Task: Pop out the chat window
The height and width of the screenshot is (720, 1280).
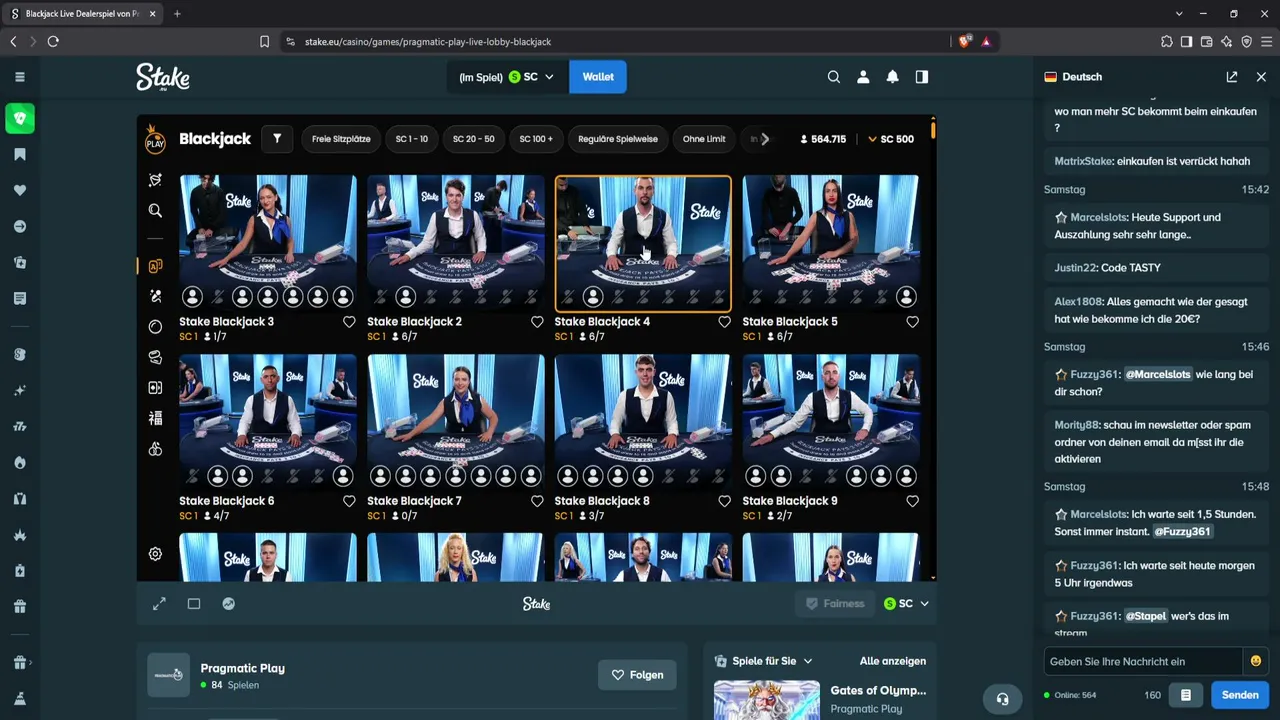Action: [x=1232, y=77]
